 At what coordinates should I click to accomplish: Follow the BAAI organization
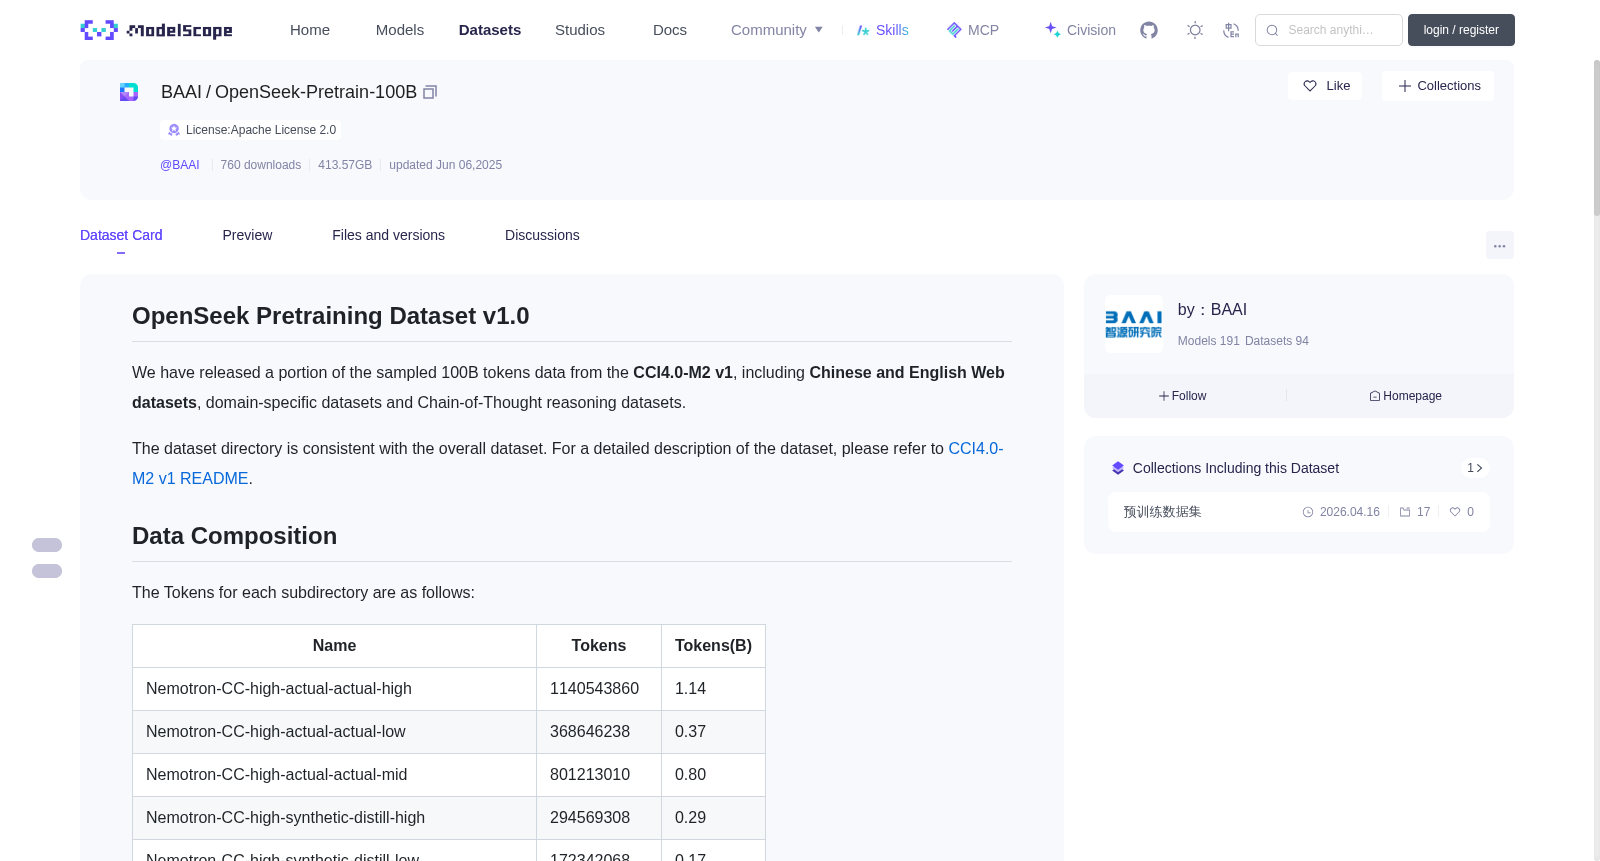(1183, 396)
